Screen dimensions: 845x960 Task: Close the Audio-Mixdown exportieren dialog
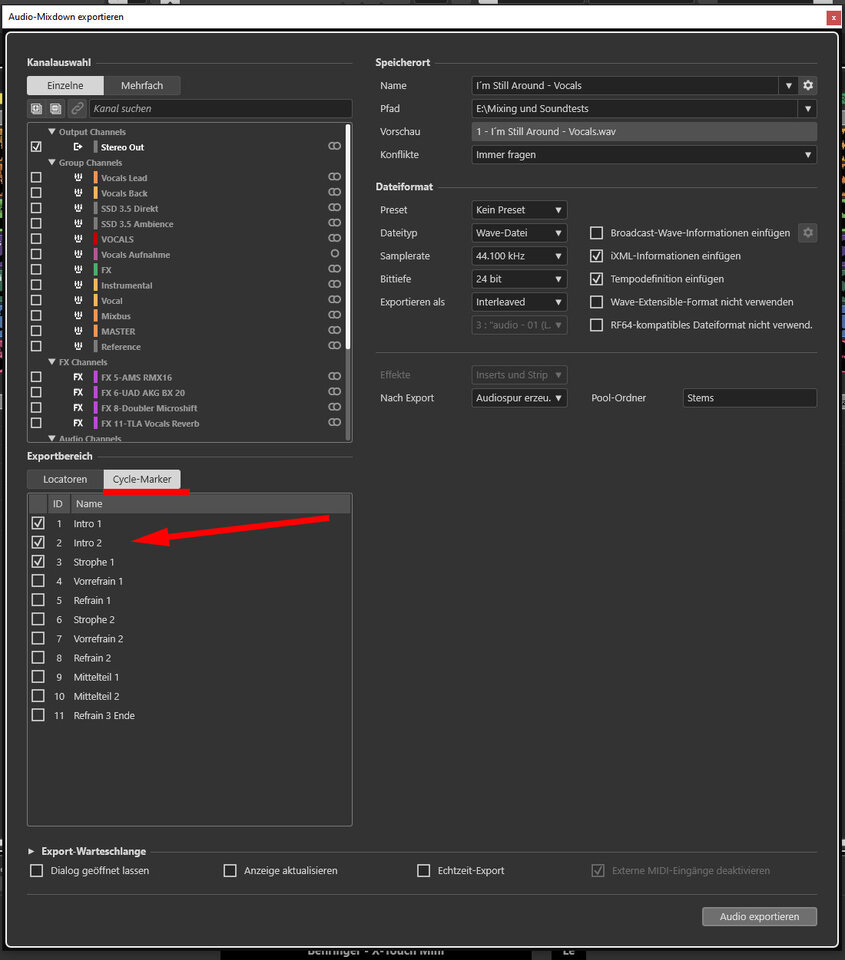[x=833, y=18]
